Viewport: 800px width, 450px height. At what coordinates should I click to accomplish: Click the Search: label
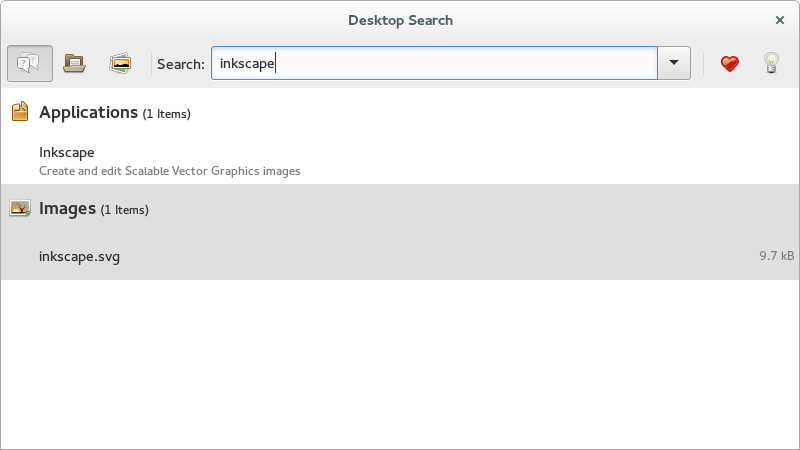(x=181, y=64)
